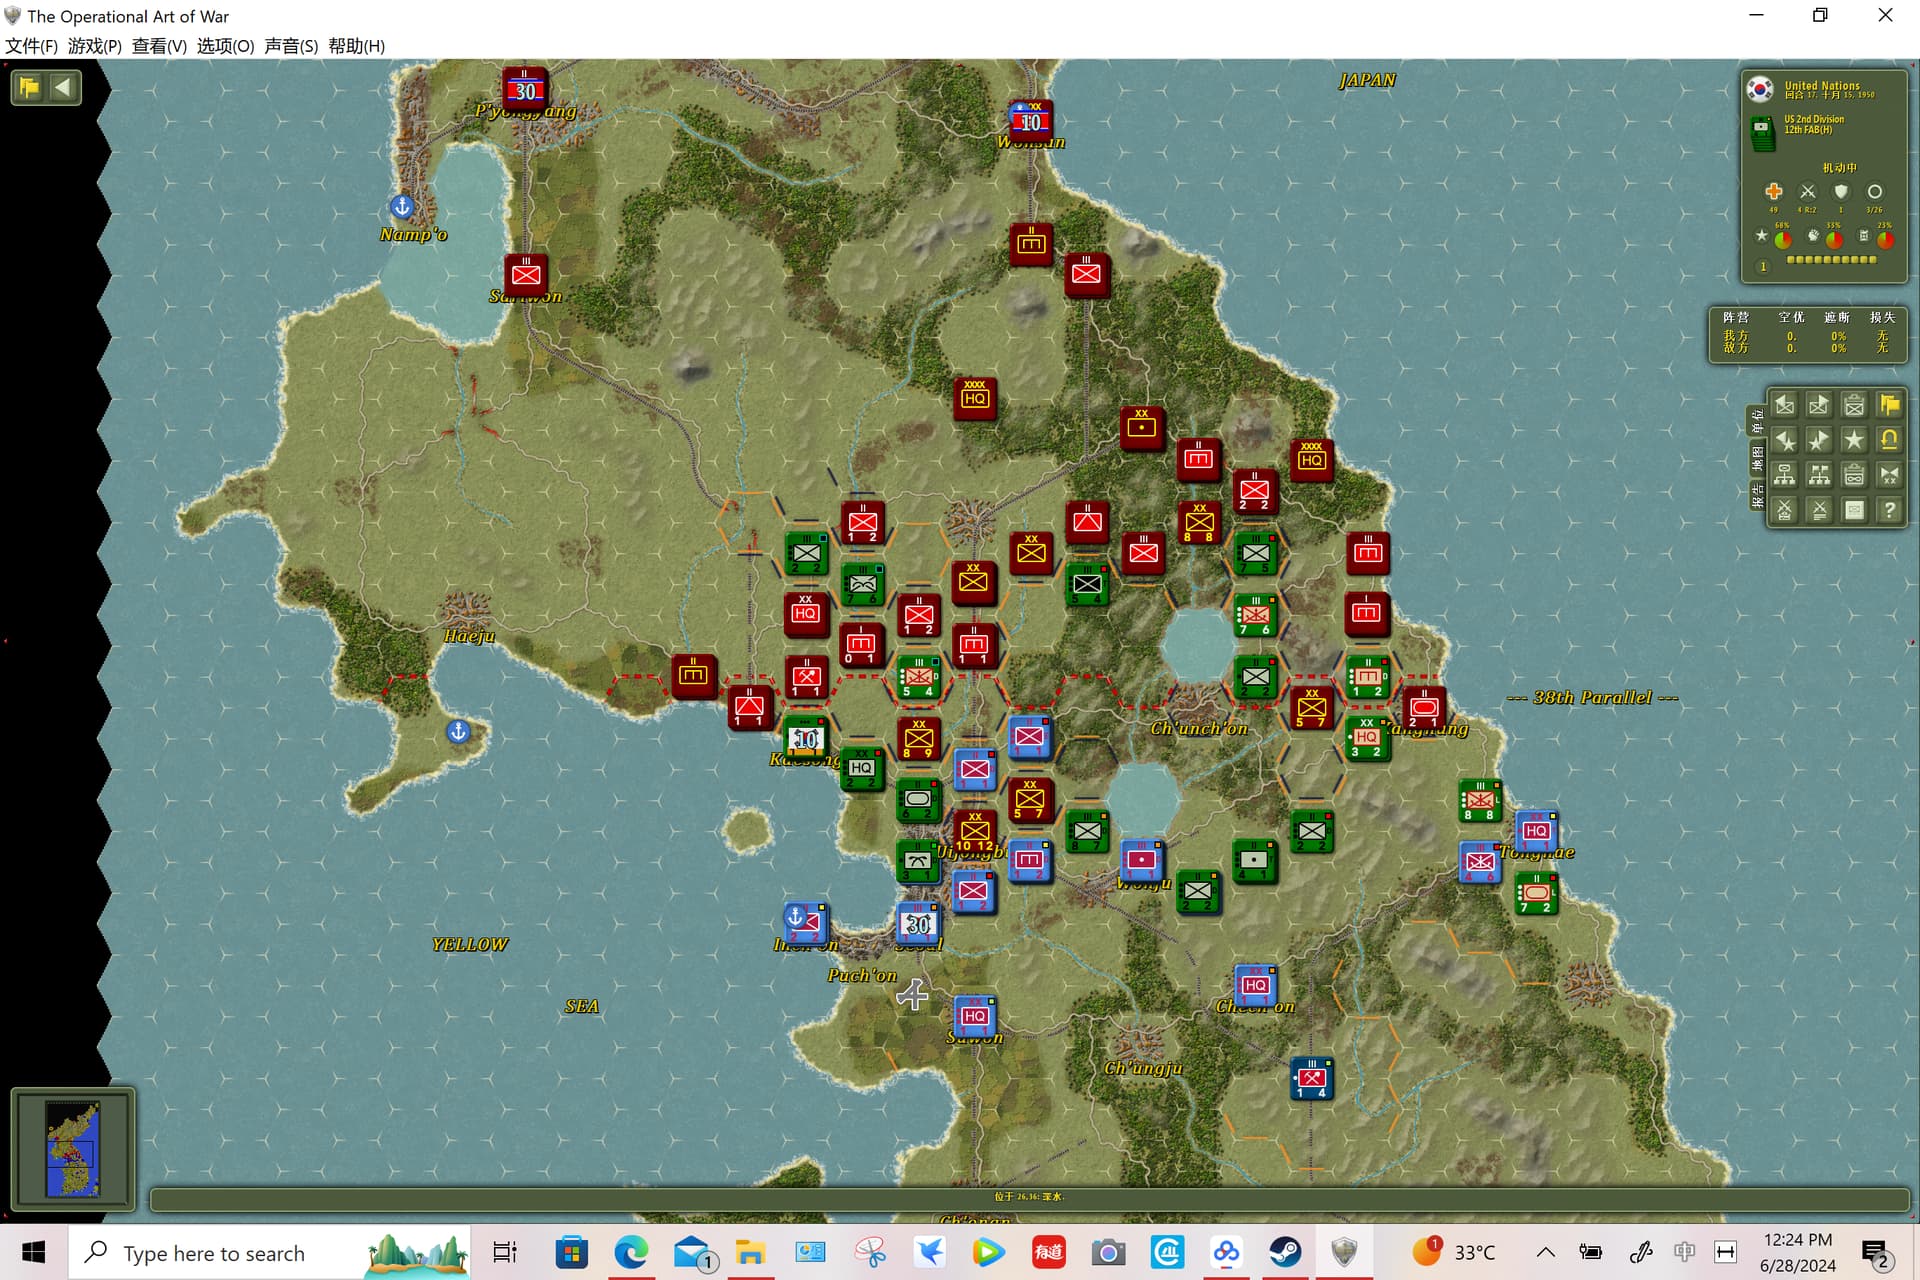Click the 'United Nations' side label
The width and height of the screenshot is (1920, 1280).
pos(1822,85)
